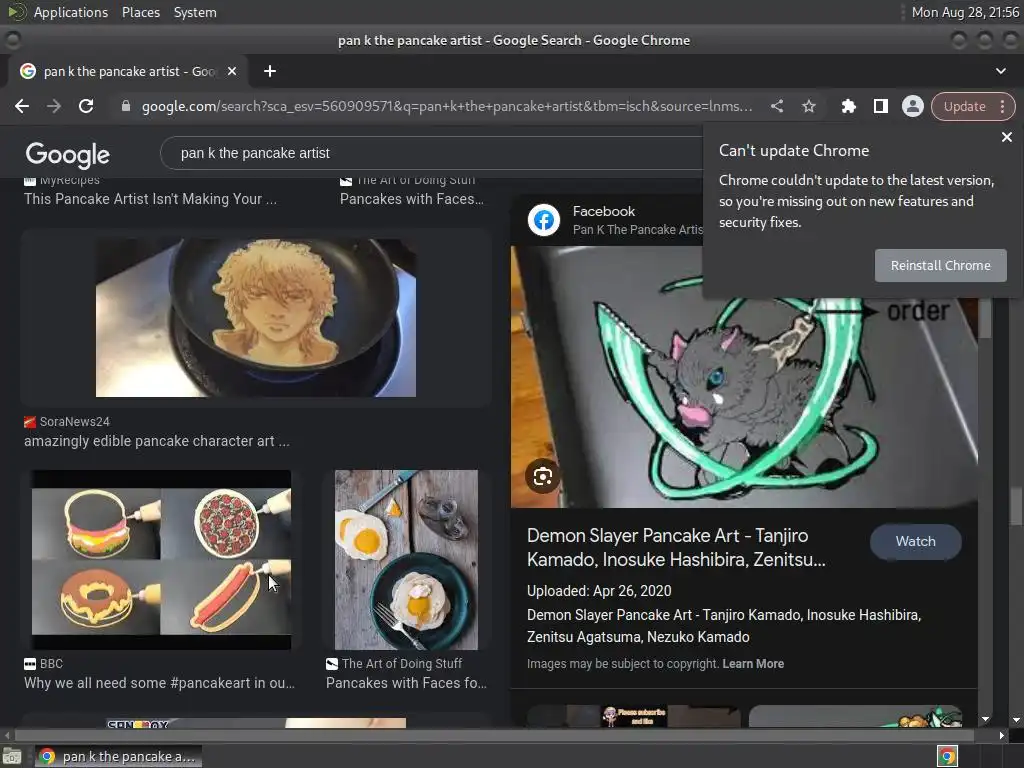Open BBC Why we all need link
Image resolution: width=1024 pixels, height=768 pixels.
[159, 683]
